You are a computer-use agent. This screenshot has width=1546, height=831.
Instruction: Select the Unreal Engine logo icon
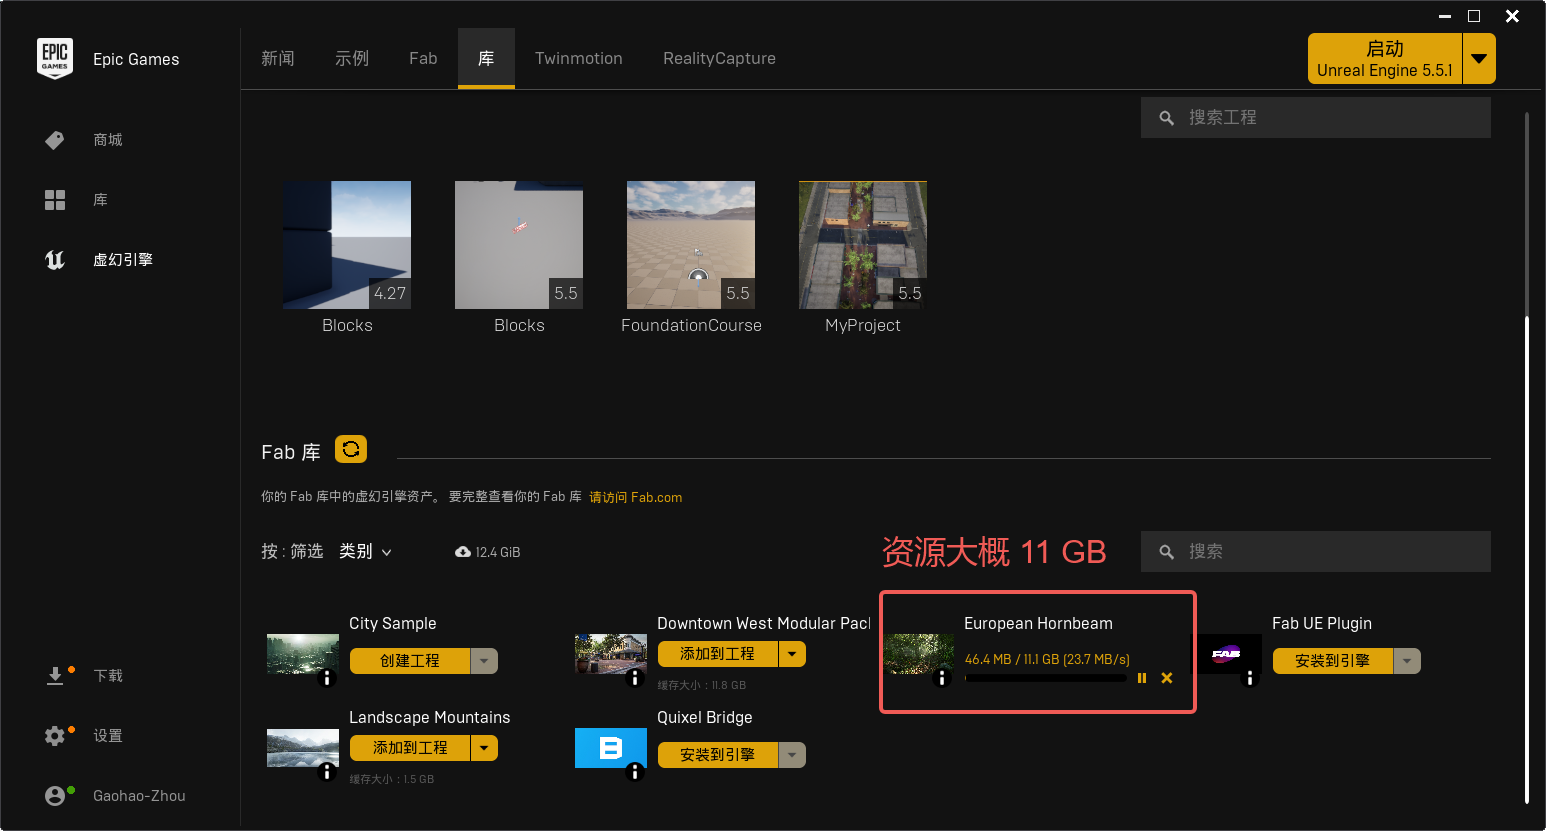(55, 260)
